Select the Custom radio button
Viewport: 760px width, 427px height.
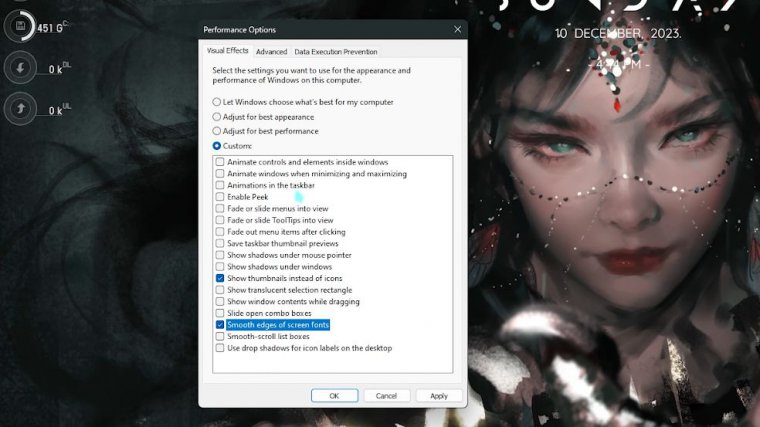(217, 146)
